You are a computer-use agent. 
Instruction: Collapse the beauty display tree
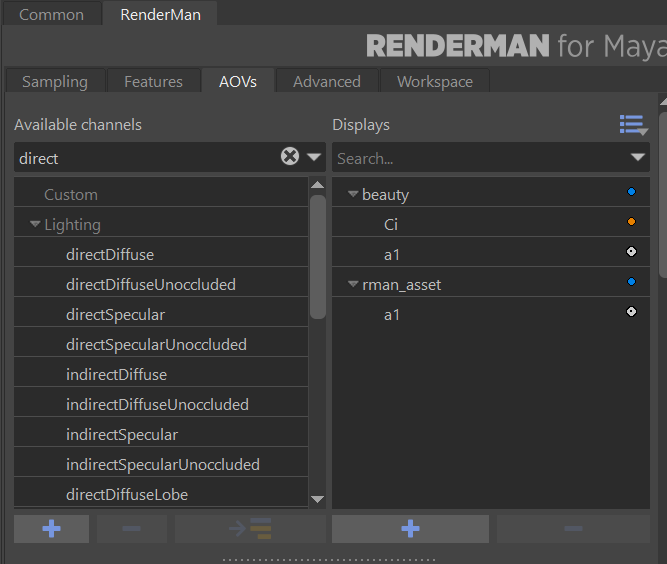tap(353, 194)
